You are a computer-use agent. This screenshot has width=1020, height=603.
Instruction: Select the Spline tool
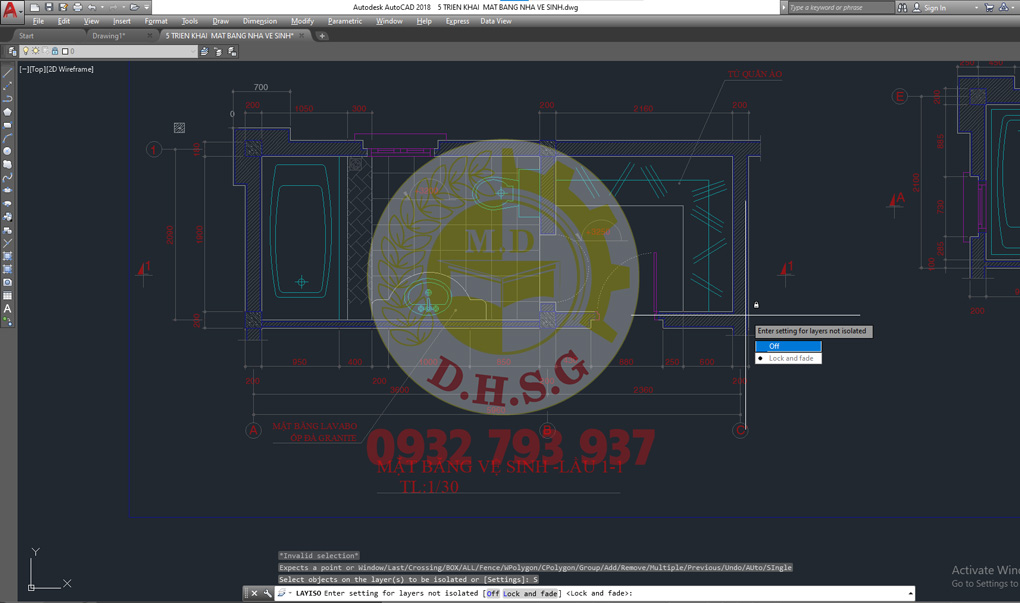(8, 177)
